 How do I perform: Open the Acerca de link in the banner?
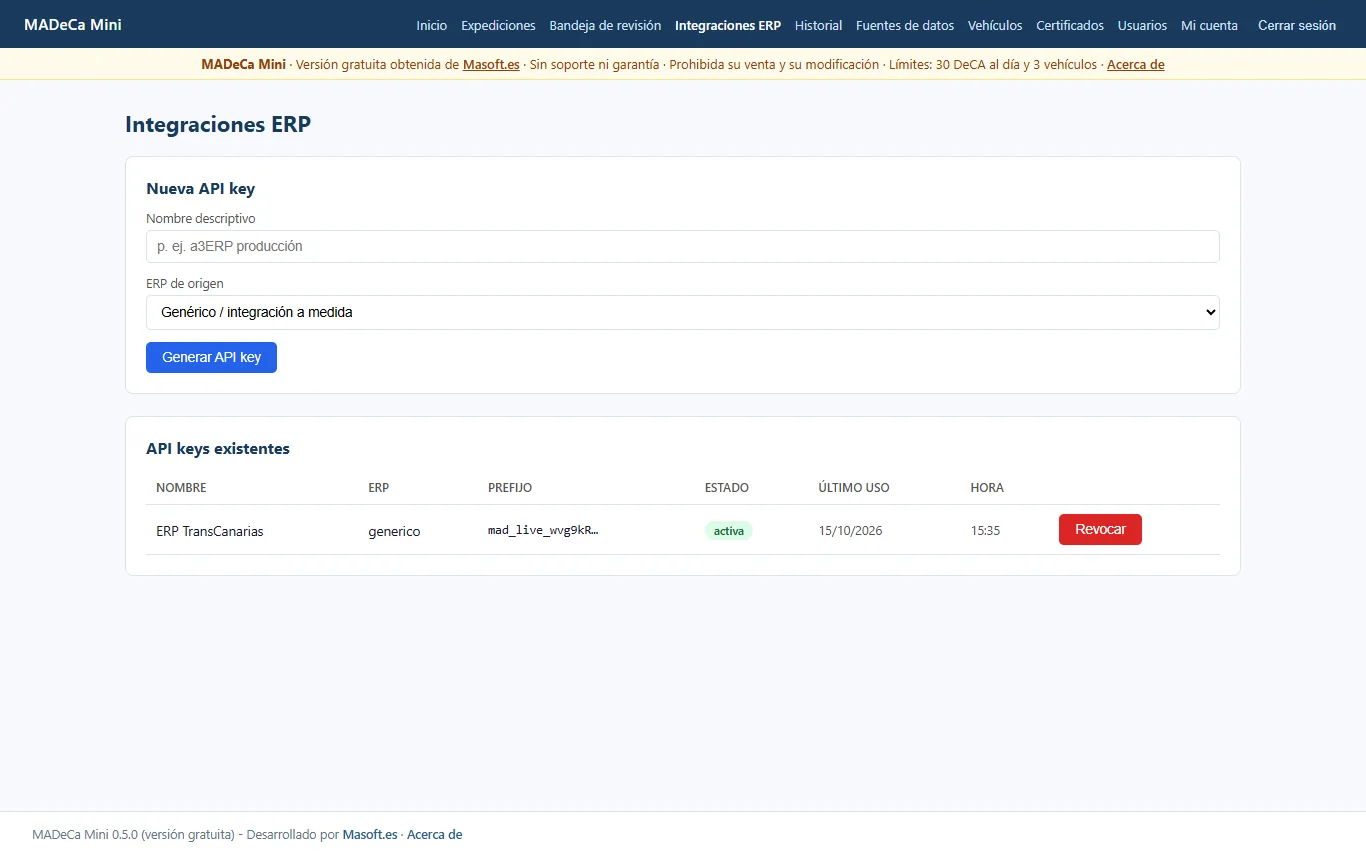tap(1135, 64)
